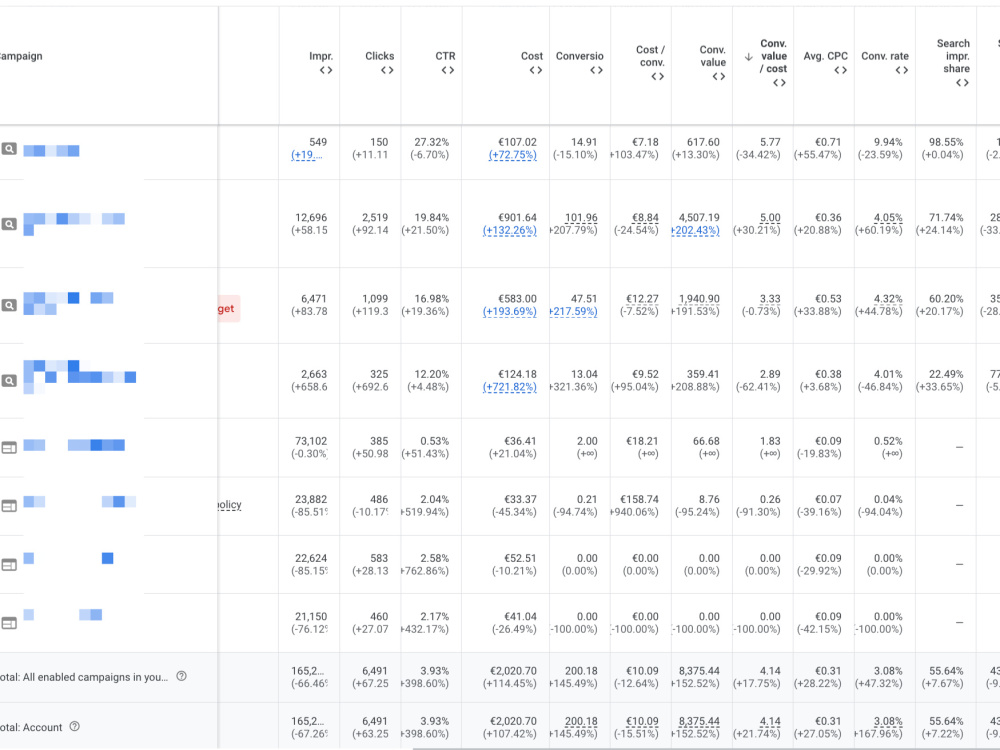
Task: Select the 4,507.19 conversion value cell
Action: tap(699, 217)
